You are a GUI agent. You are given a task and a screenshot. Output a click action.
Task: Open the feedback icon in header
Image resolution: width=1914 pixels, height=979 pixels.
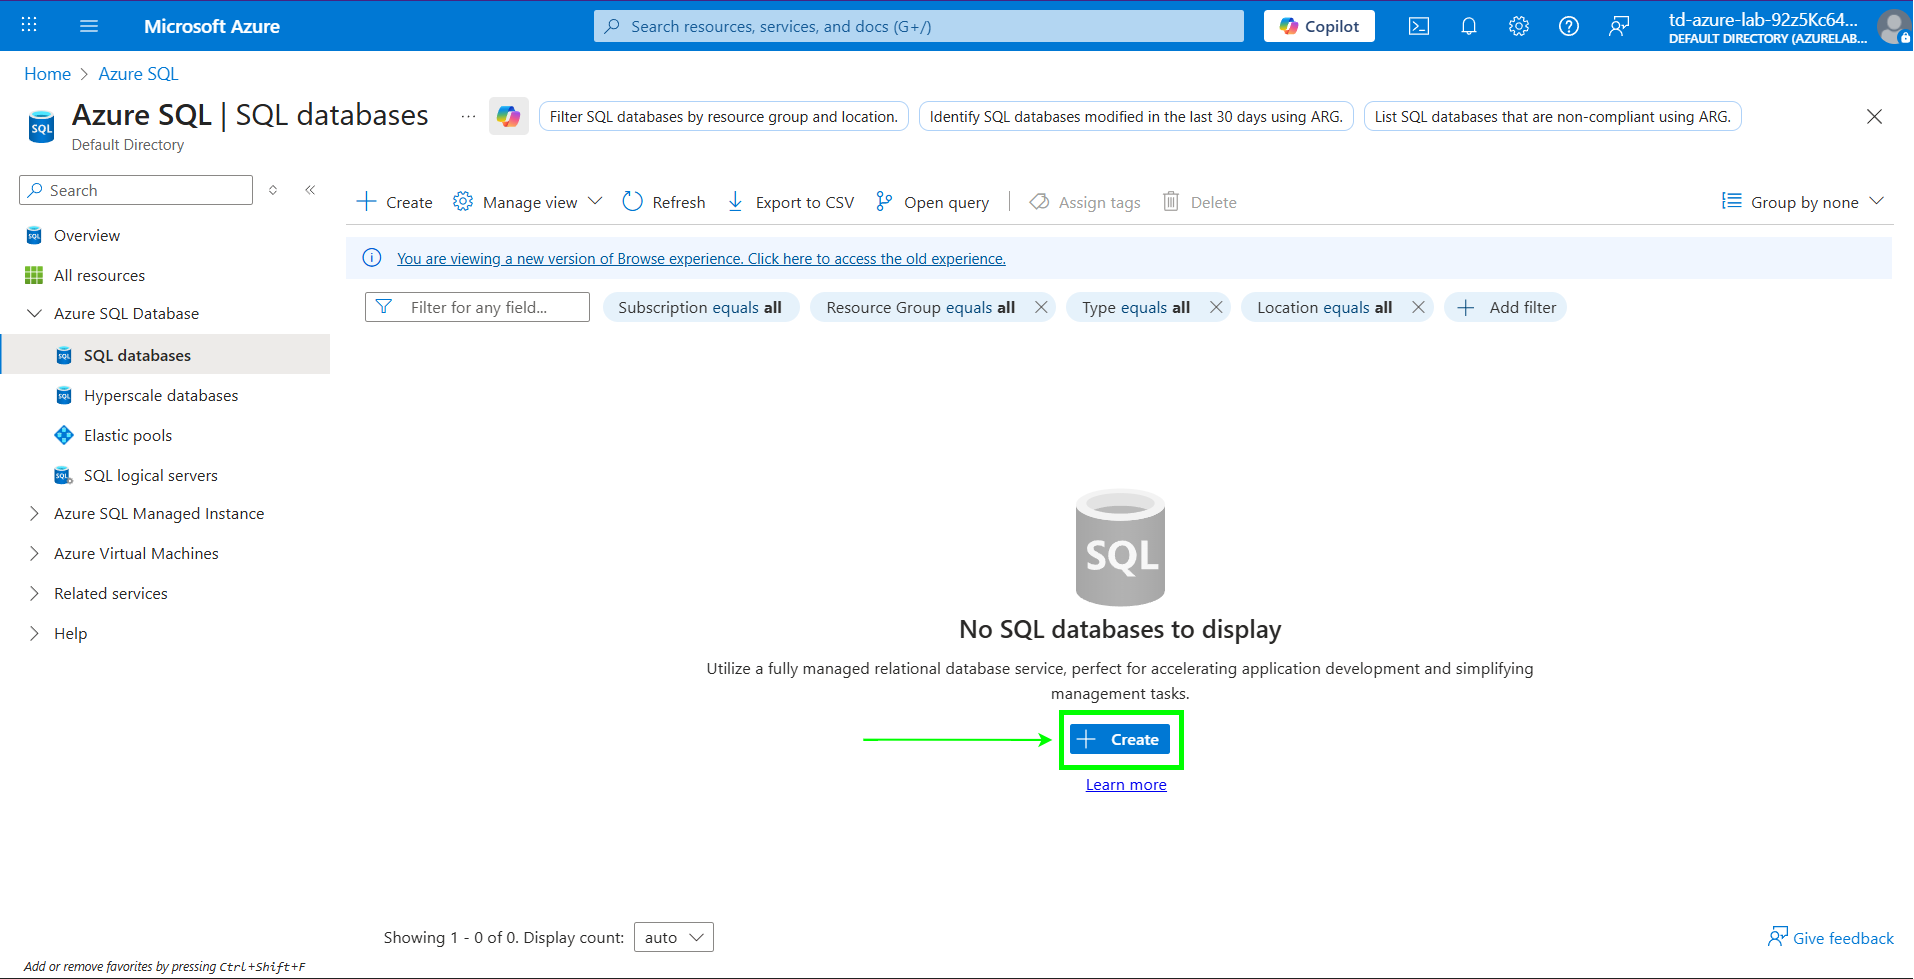click(1618, 26)
